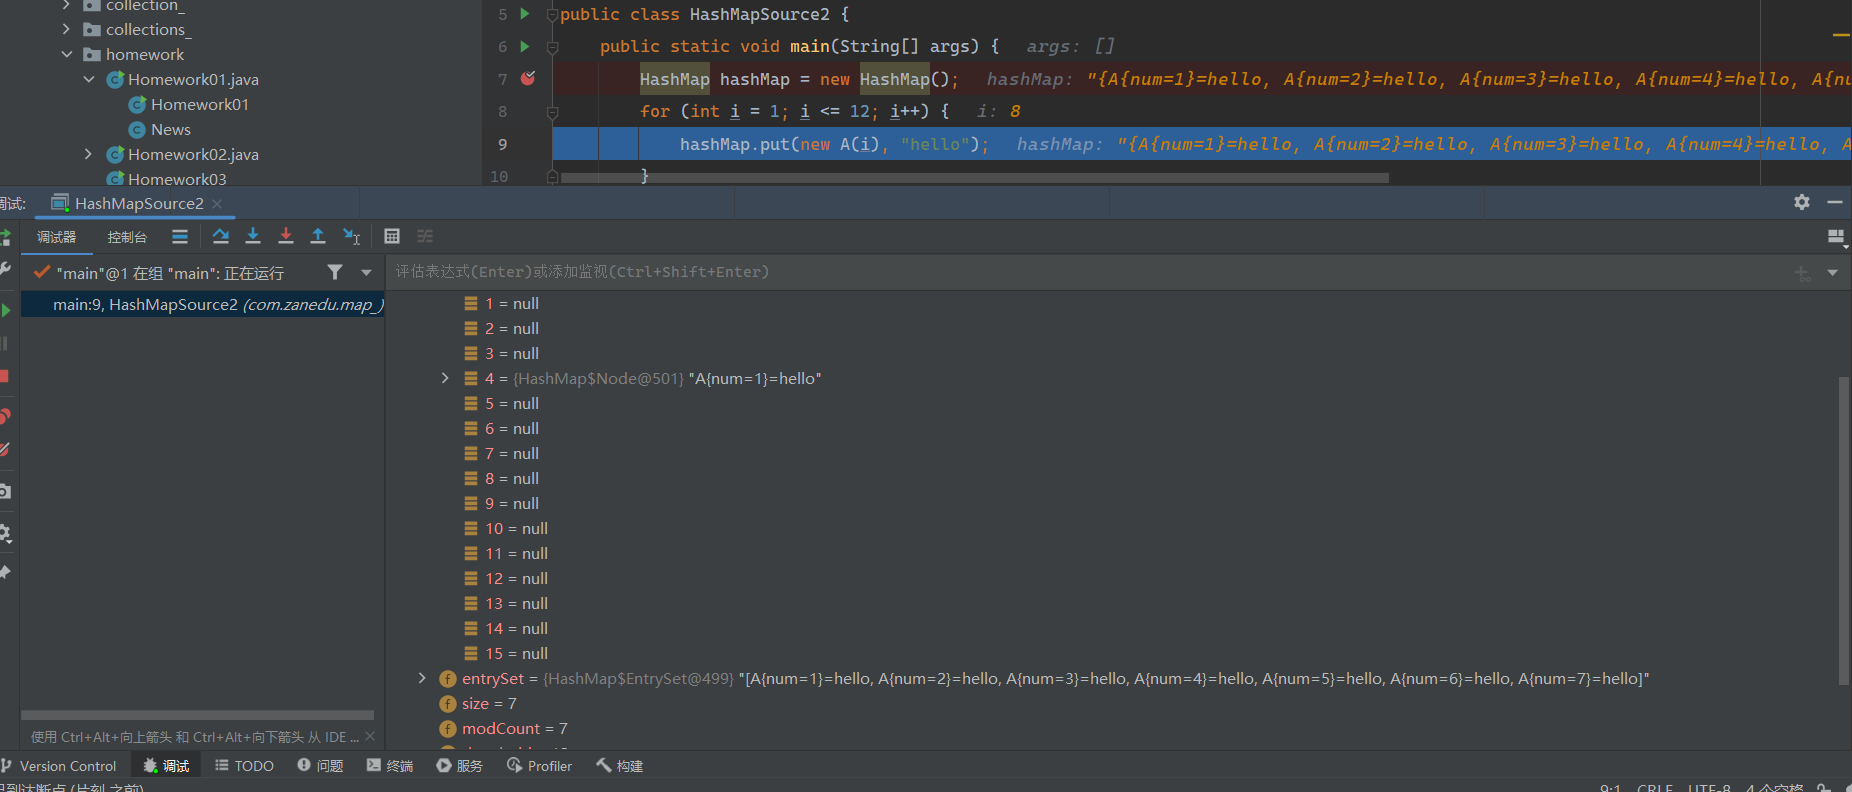Open the 构建 build tool window
1852x792 pixels.
tap(620, 766)
